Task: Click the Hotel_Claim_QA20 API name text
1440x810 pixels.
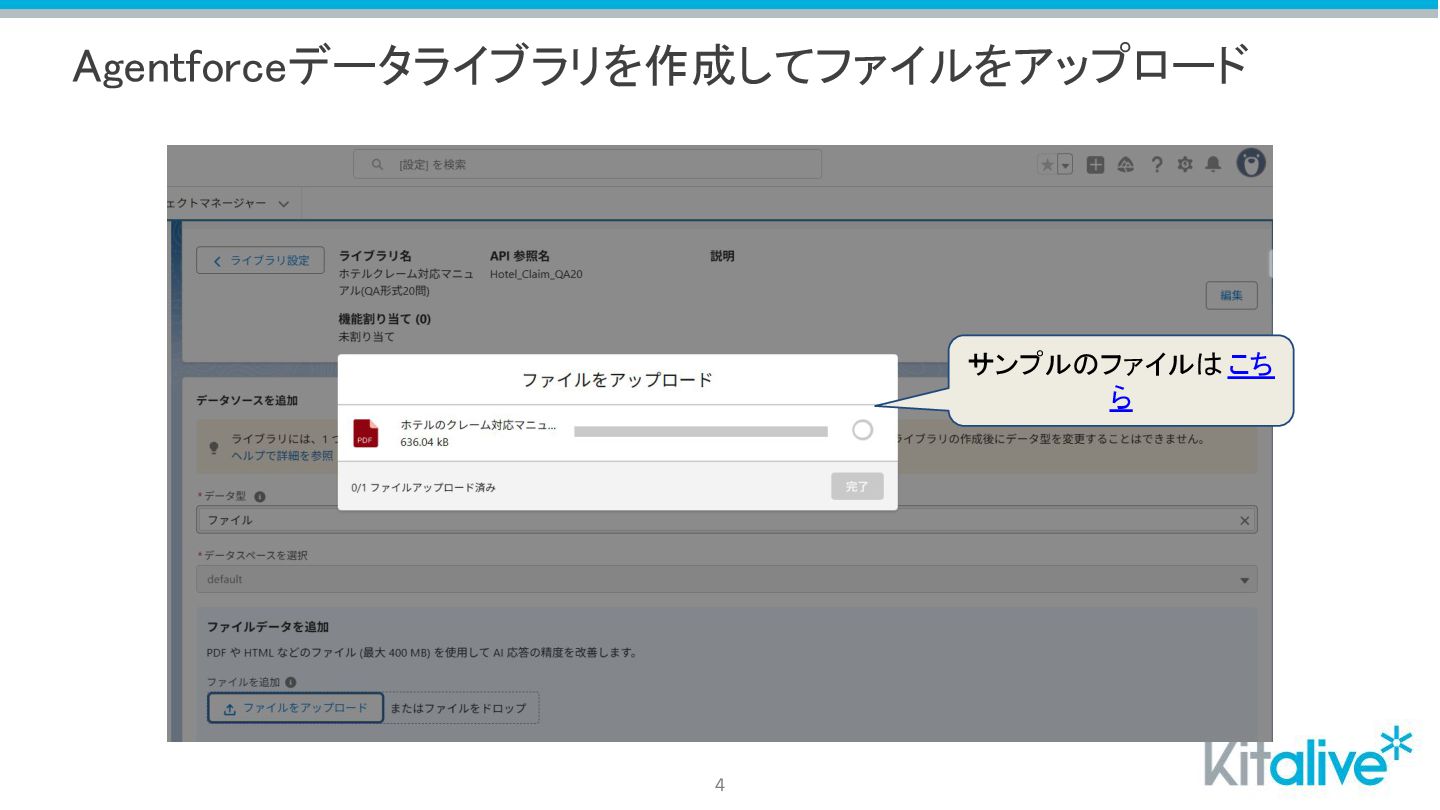Action: 536,274
